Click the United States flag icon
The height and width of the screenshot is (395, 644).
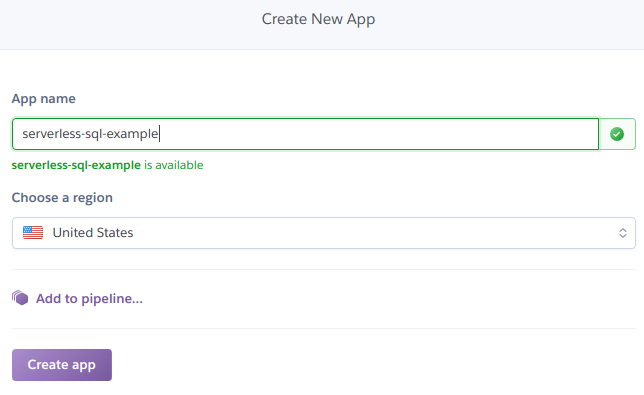point(33,233)
